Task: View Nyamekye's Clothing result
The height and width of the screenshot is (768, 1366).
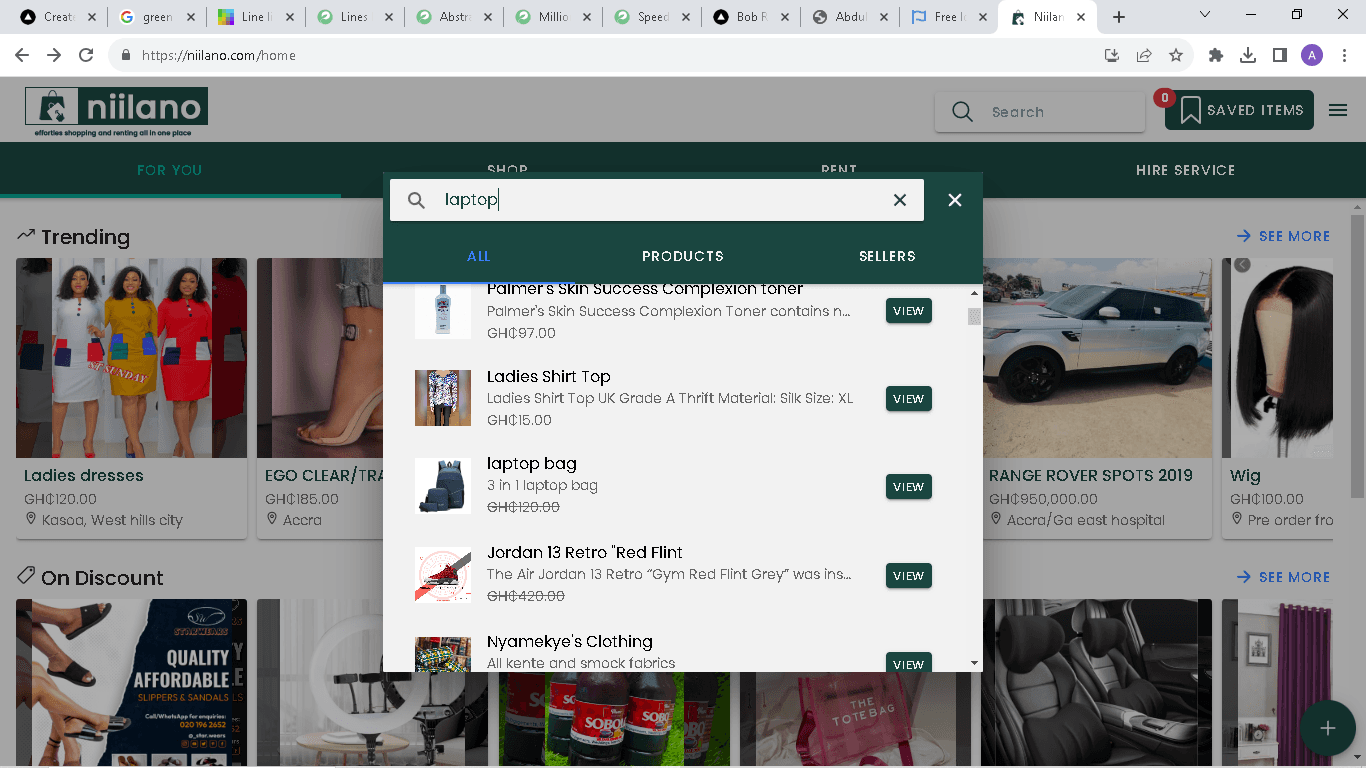Action: [x=908, y=663]
